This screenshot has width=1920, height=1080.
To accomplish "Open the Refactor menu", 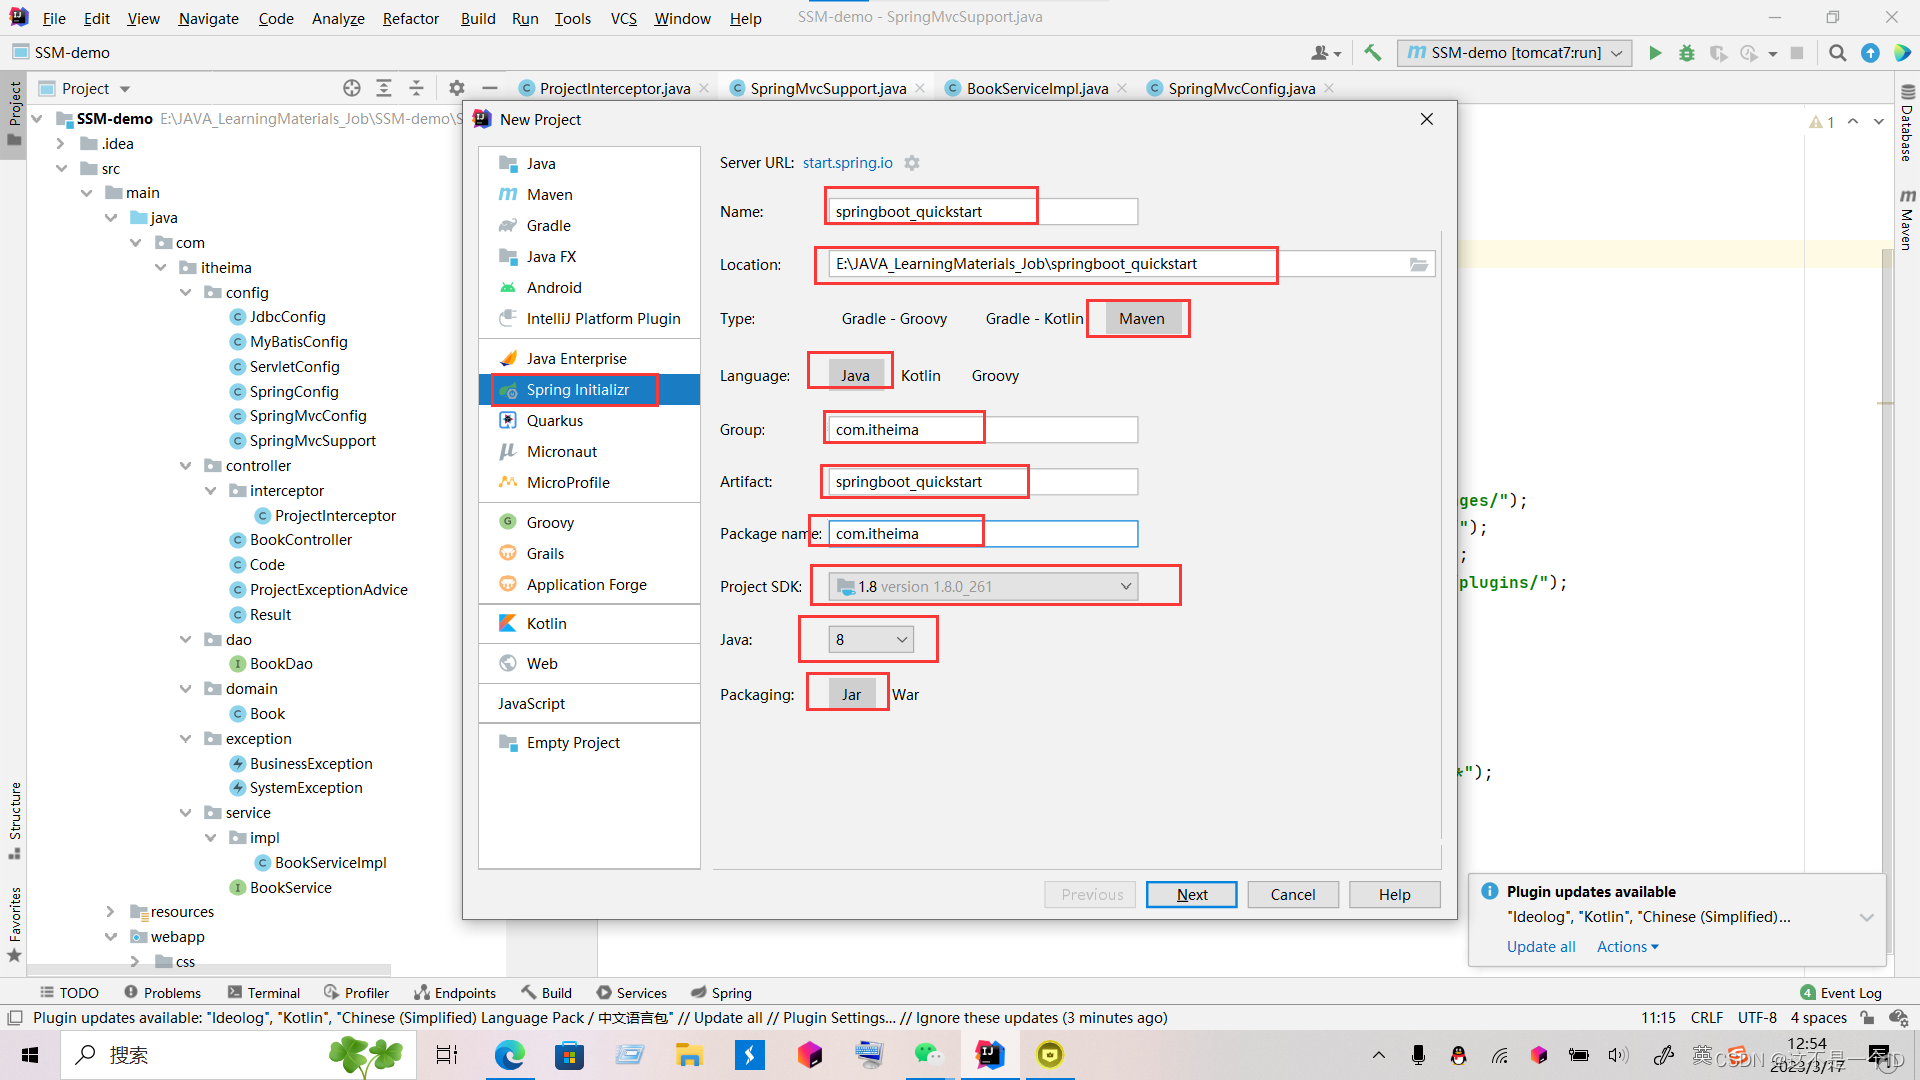I will coord(410,18).
